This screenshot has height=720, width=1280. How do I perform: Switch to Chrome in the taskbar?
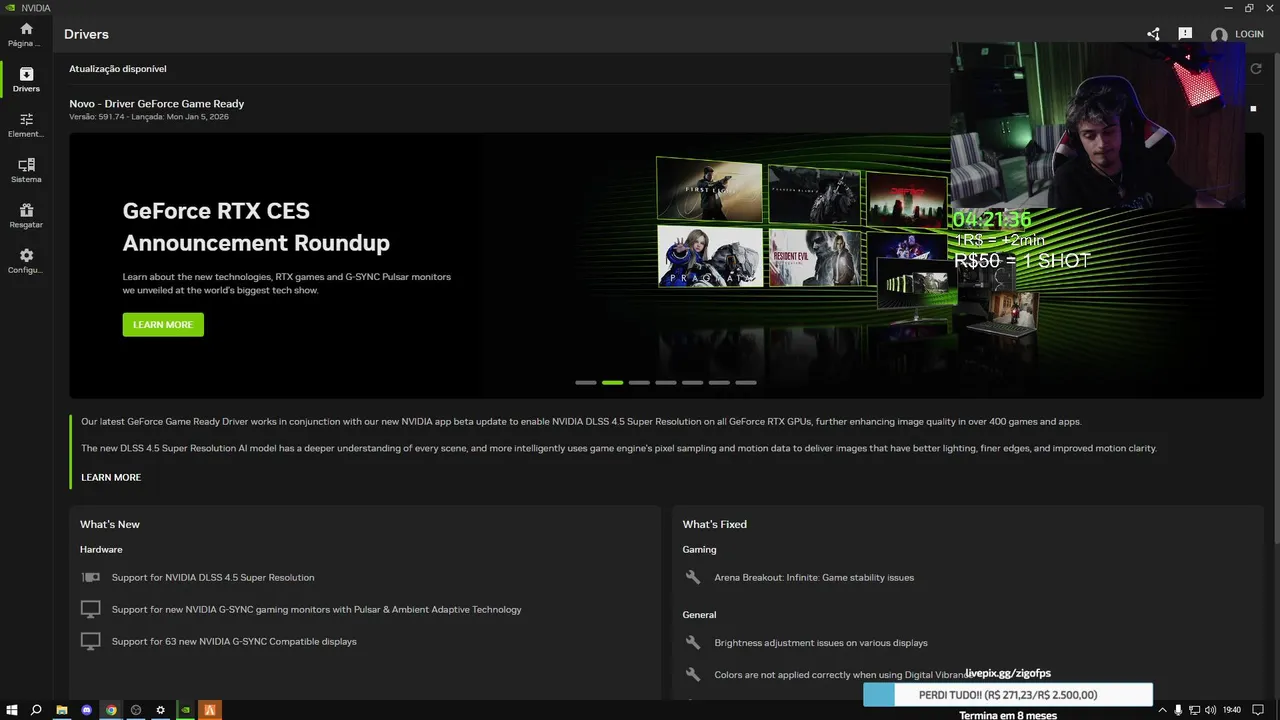111,710
